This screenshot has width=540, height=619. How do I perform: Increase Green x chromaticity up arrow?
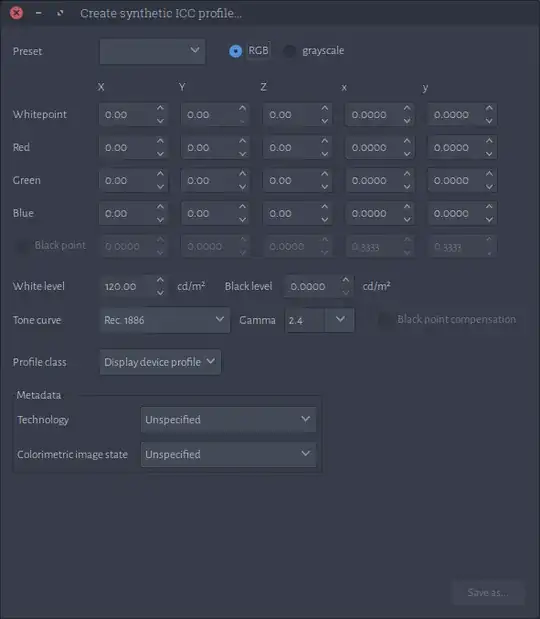tap(407, 174)
